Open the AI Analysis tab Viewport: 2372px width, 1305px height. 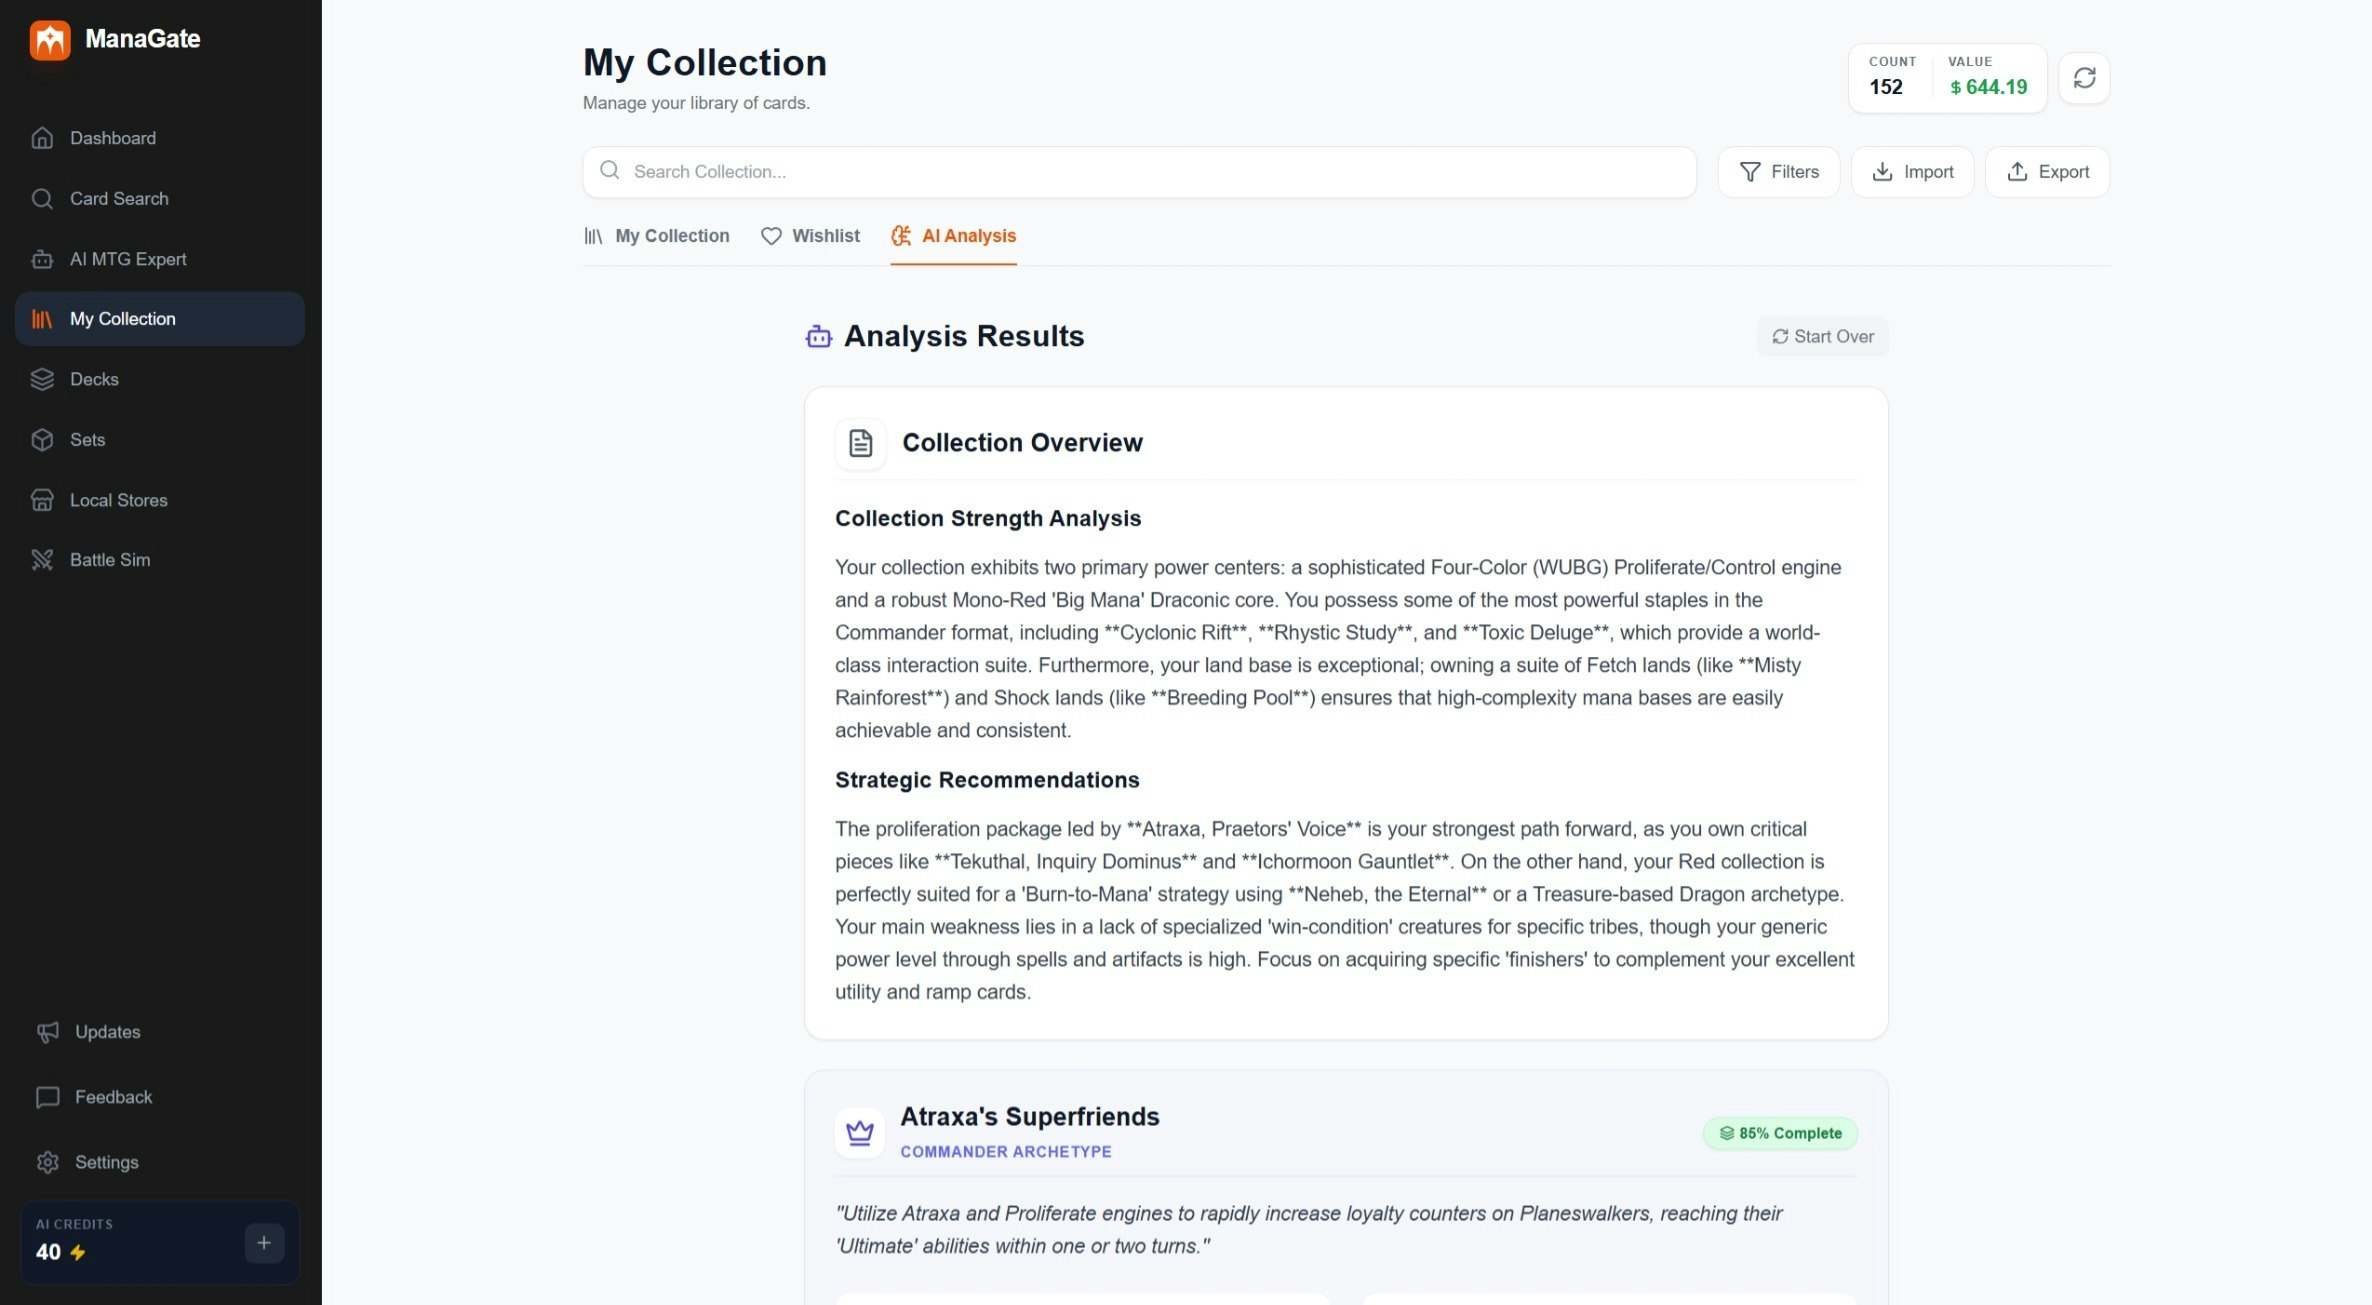tap(953, 236)
